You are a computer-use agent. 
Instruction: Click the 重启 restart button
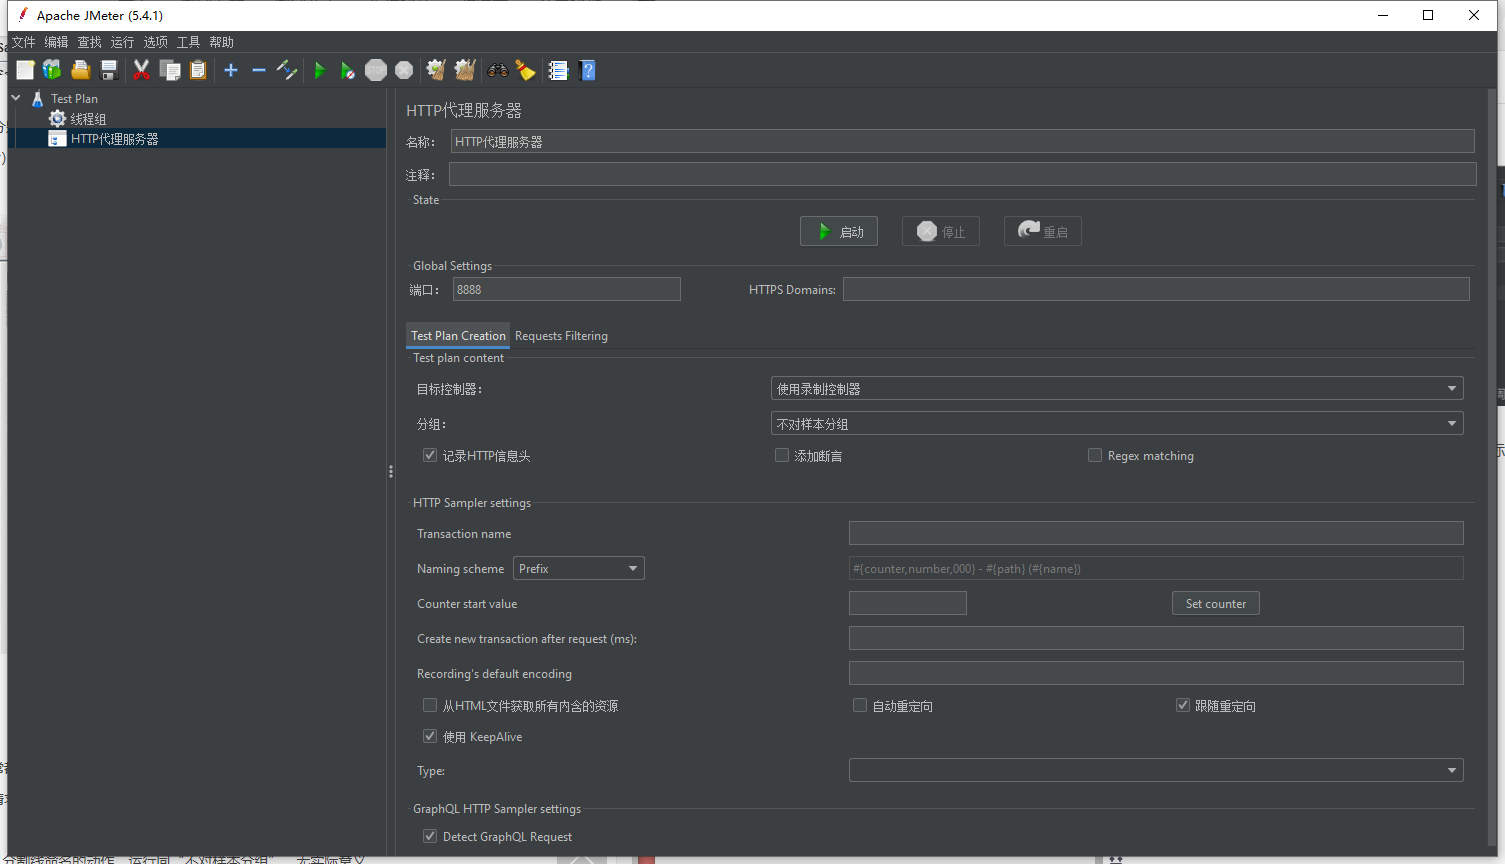tap(1043, 231)
